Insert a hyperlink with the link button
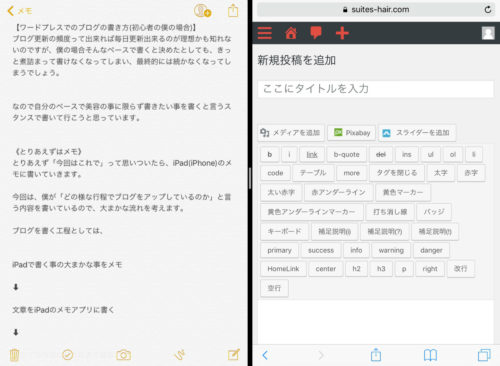This screenshot has width=500, height=366. click(x=312, y=154)
